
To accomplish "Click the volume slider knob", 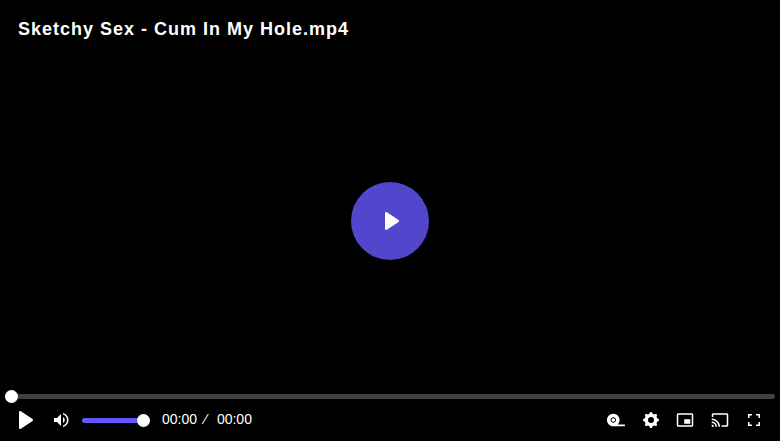I will 143,421.
